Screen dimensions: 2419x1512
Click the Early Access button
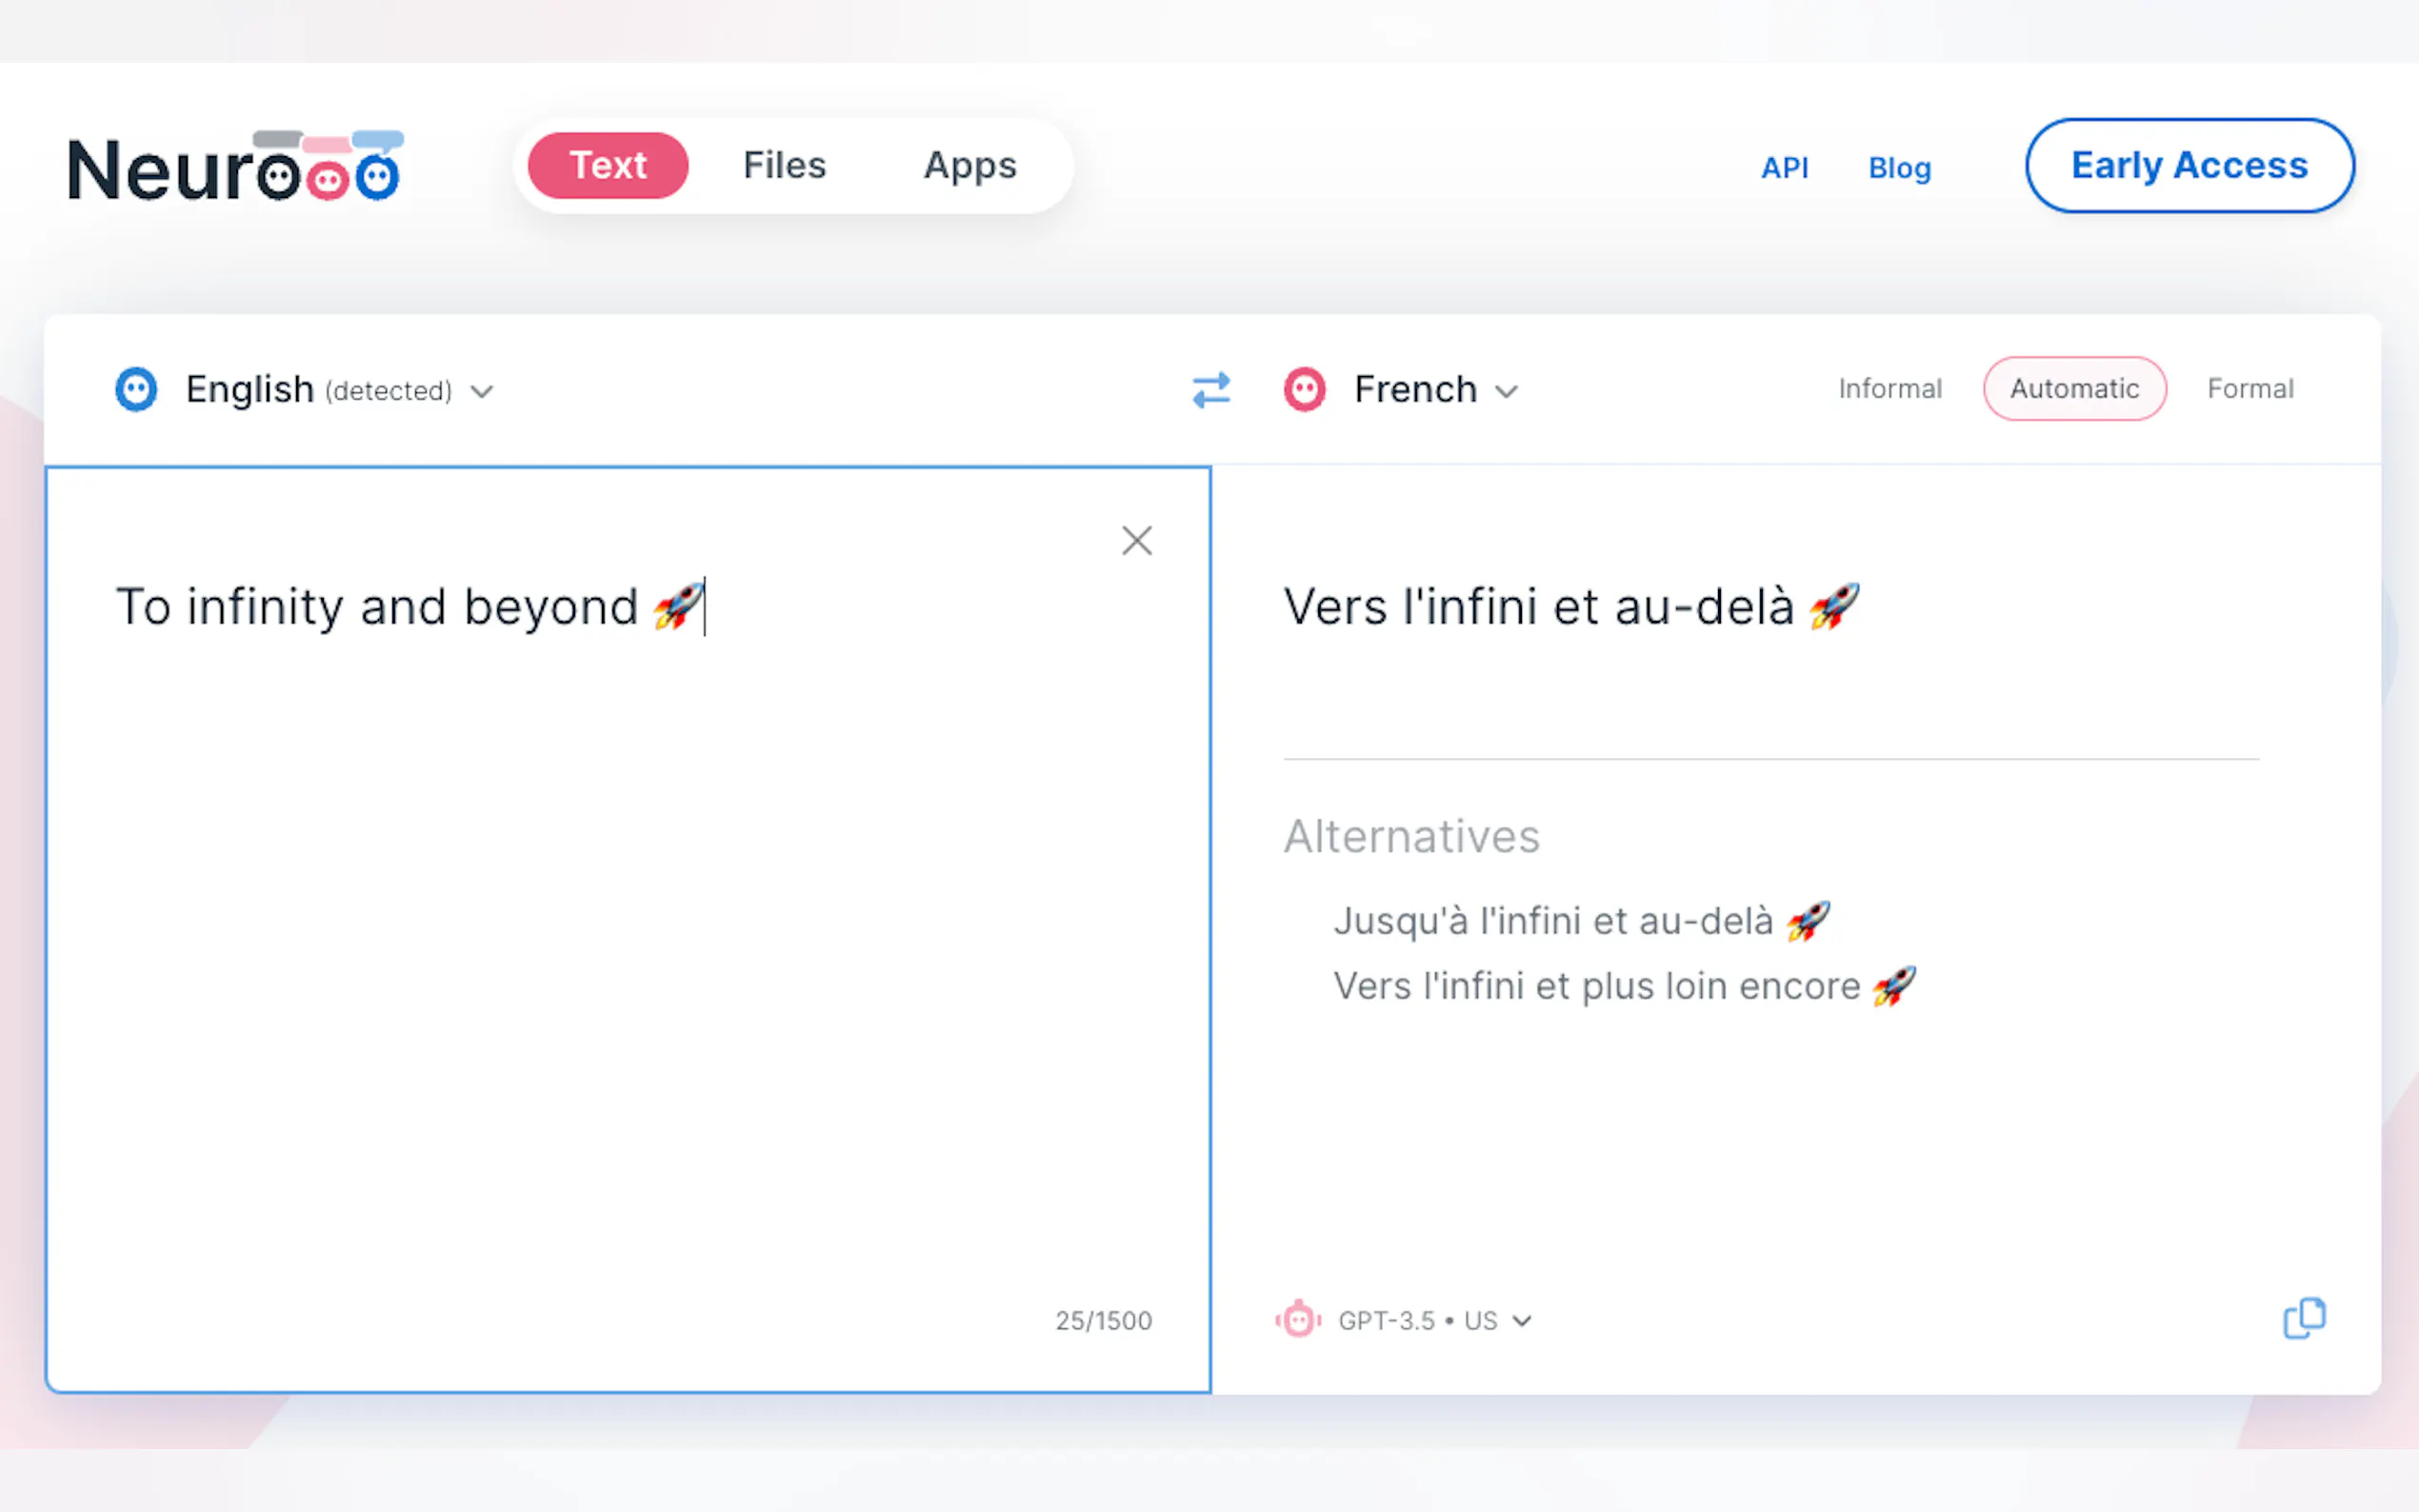pos(2189,165)
